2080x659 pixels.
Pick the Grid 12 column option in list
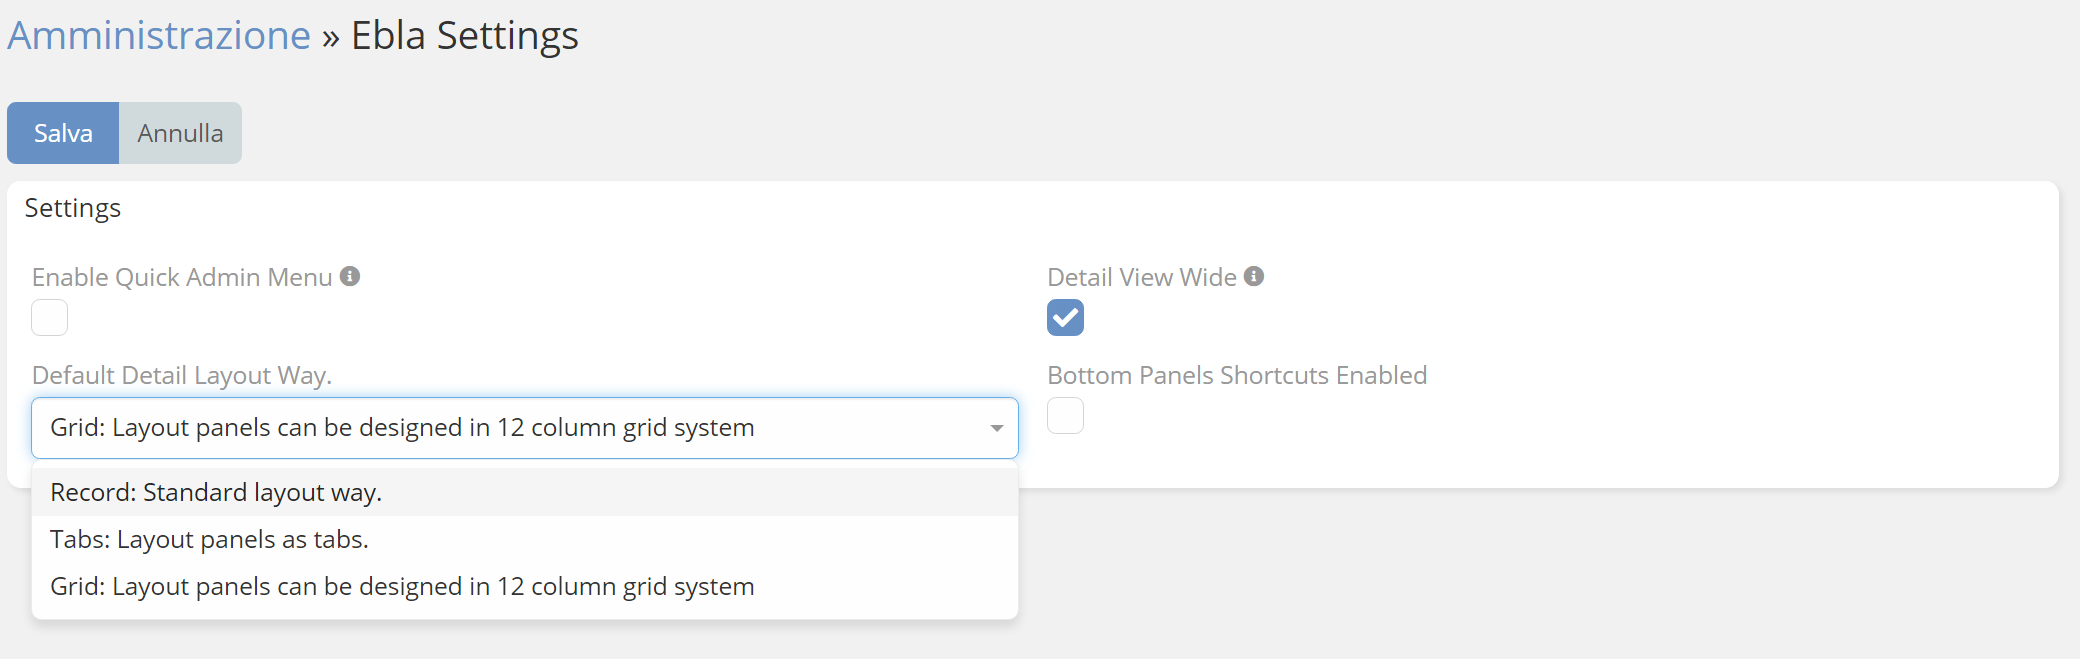402,586
